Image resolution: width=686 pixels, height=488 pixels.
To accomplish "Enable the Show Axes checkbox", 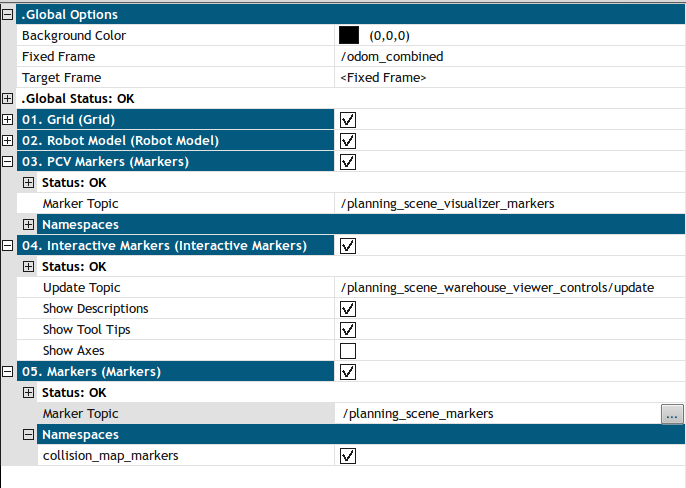I will coord(348,351).
